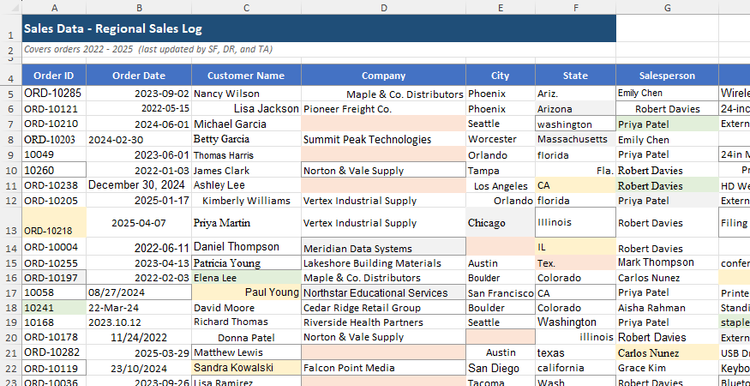Screen dimensions: 750x386
Task: Select cell Lakeshore Building Materials
Action: pos(383,263)
